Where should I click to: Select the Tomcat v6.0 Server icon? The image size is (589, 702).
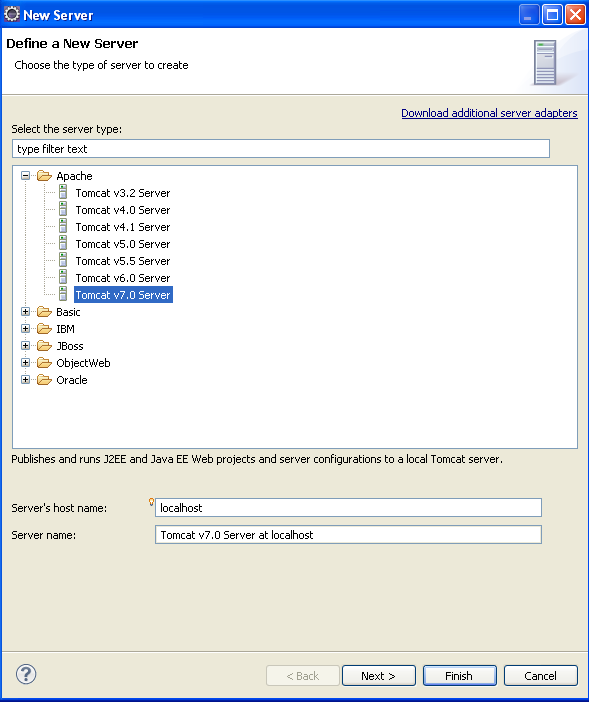click(63, 278)
